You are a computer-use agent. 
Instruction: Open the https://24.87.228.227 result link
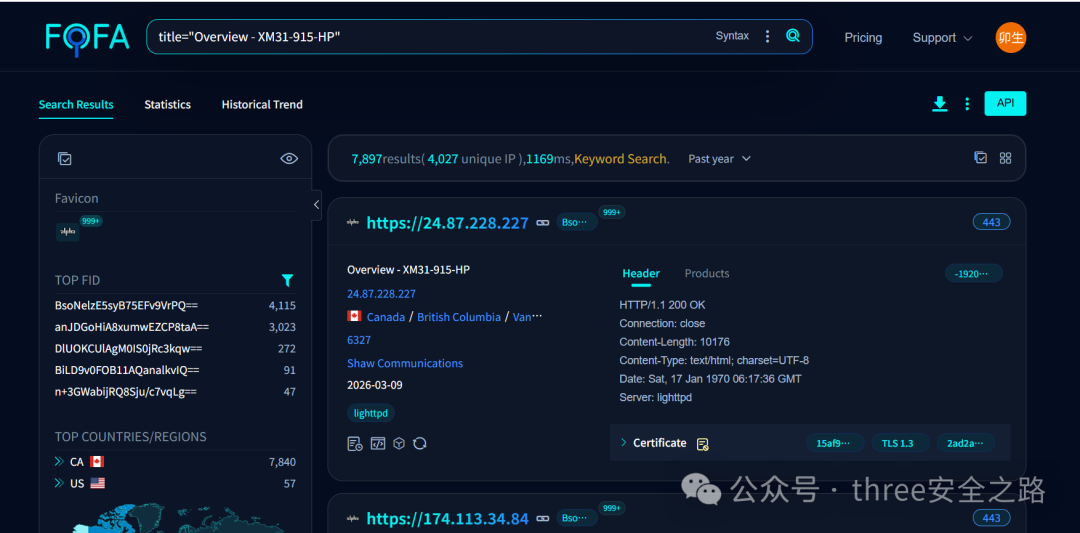point(448,222)
